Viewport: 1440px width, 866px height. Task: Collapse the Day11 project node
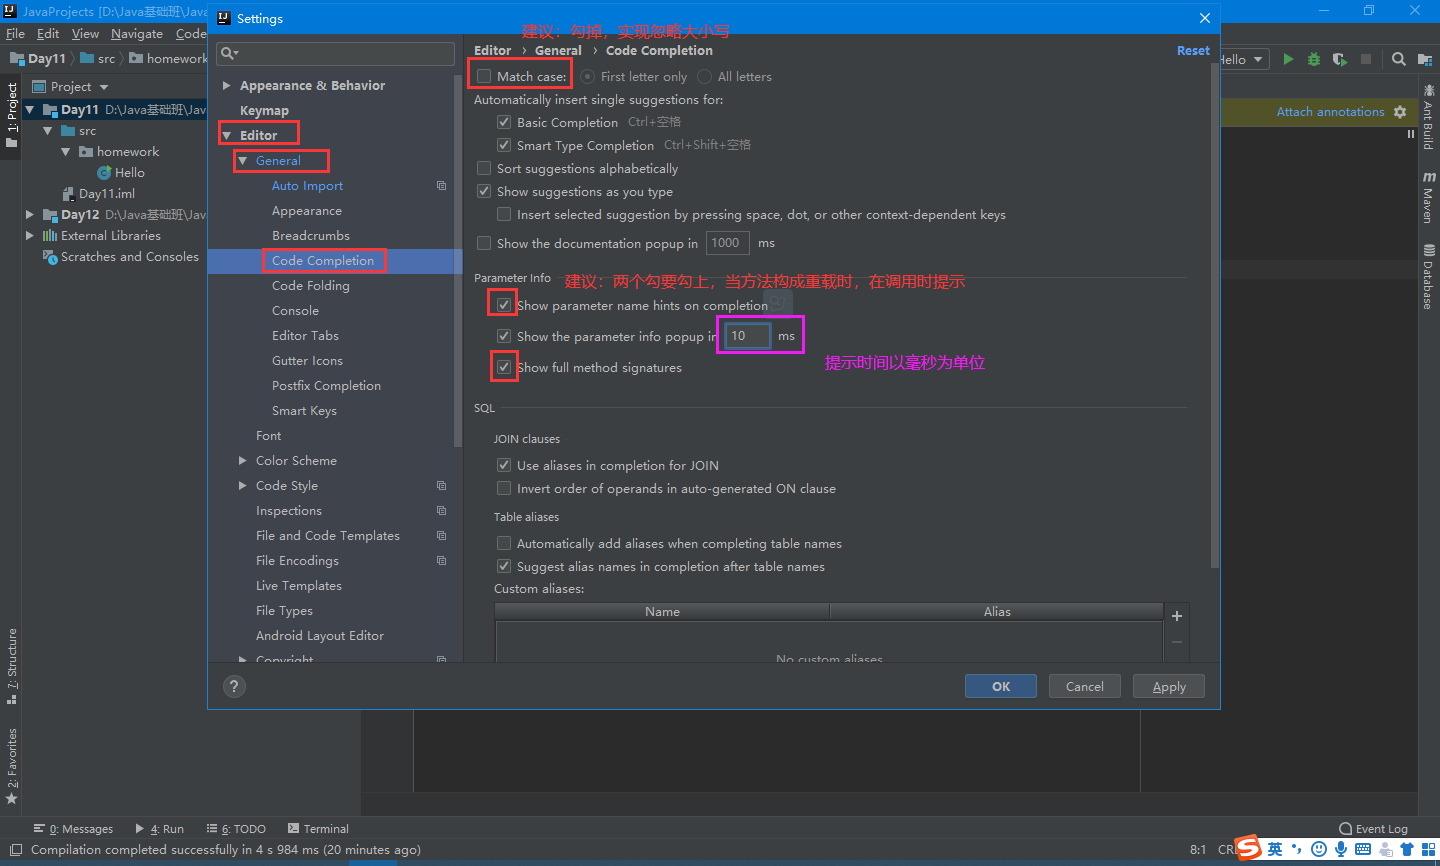coord(30,110)
